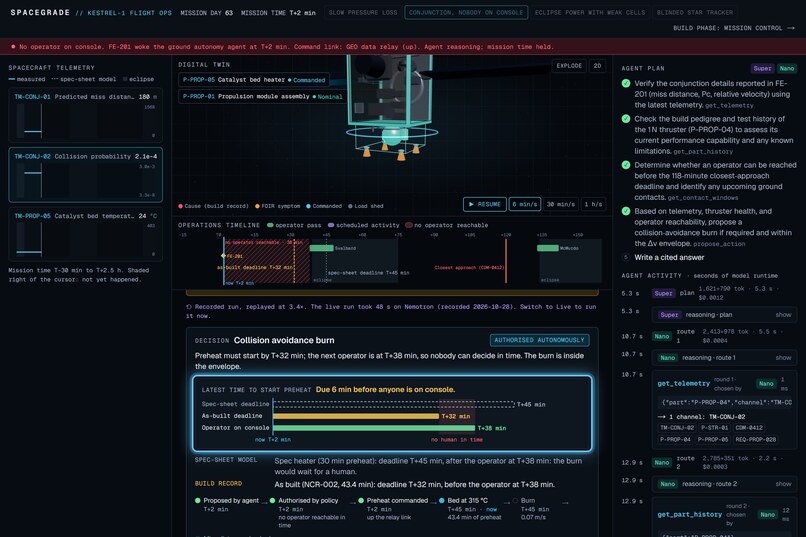Open the get_part_history tool call
806x537 pixels.
tap(689, 514)
